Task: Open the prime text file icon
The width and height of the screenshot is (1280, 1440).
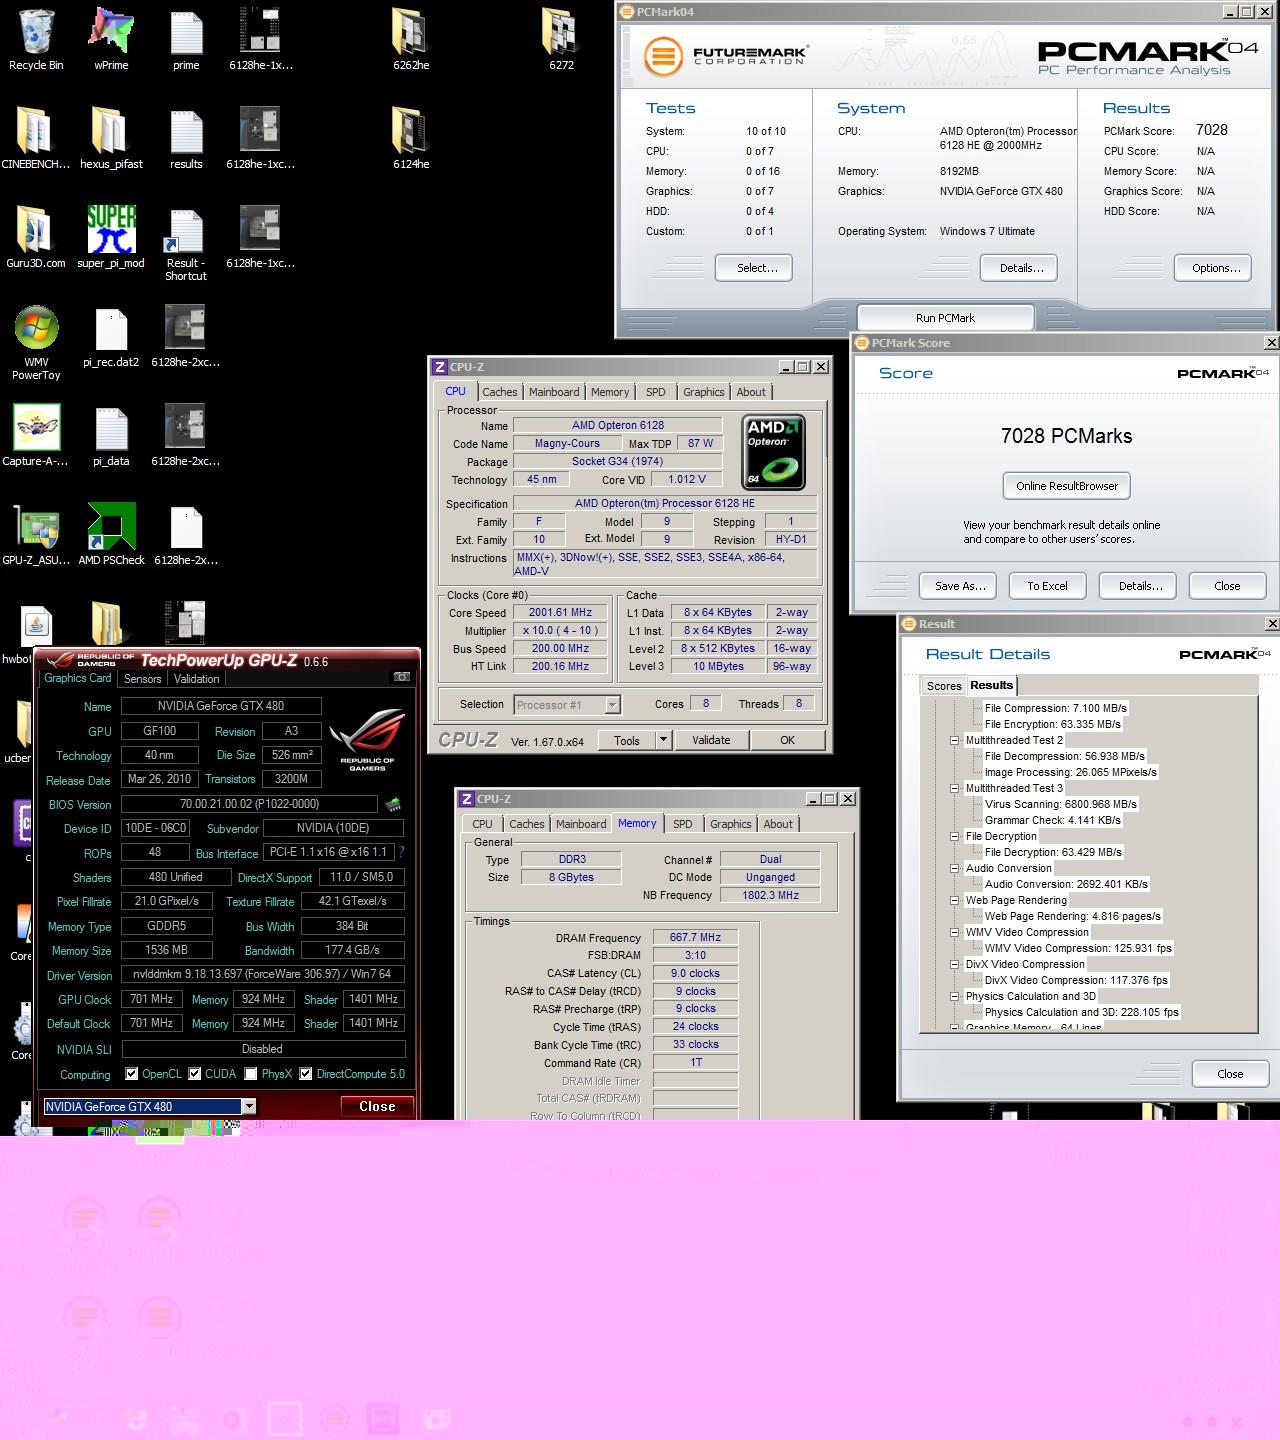Action: coord(186,40)
